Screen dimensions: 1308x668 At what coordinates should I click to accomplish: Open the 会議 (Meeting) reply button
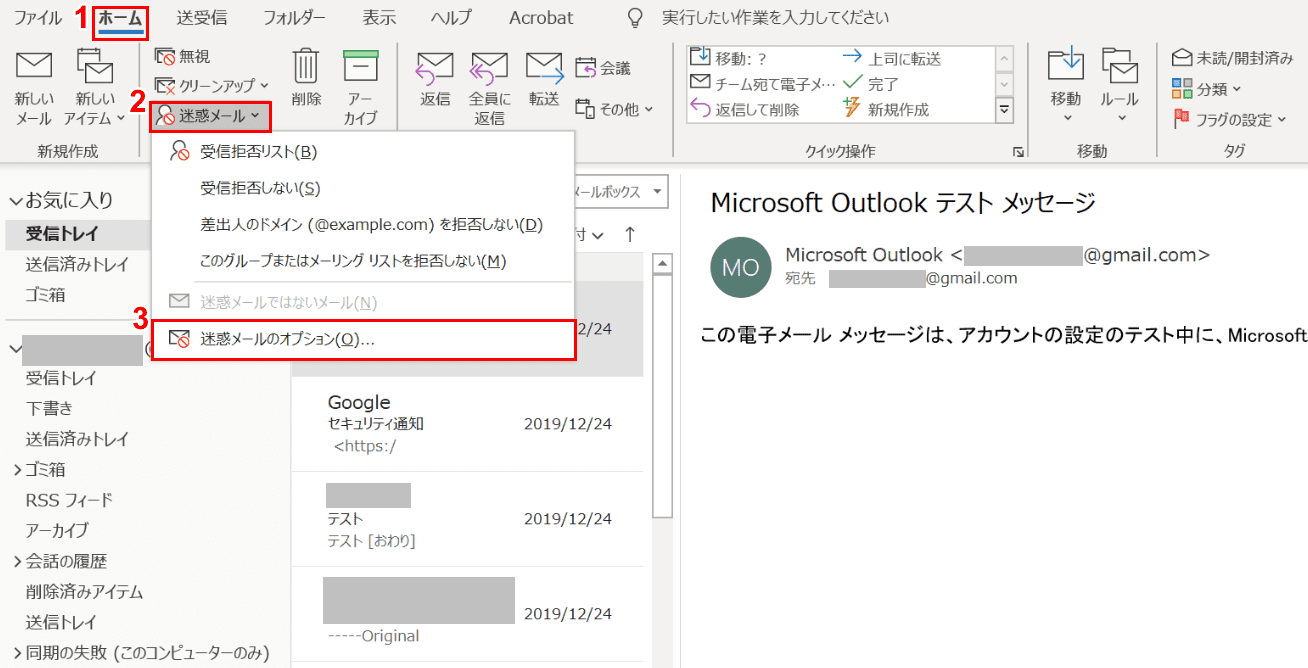click(x=604, y=68)
